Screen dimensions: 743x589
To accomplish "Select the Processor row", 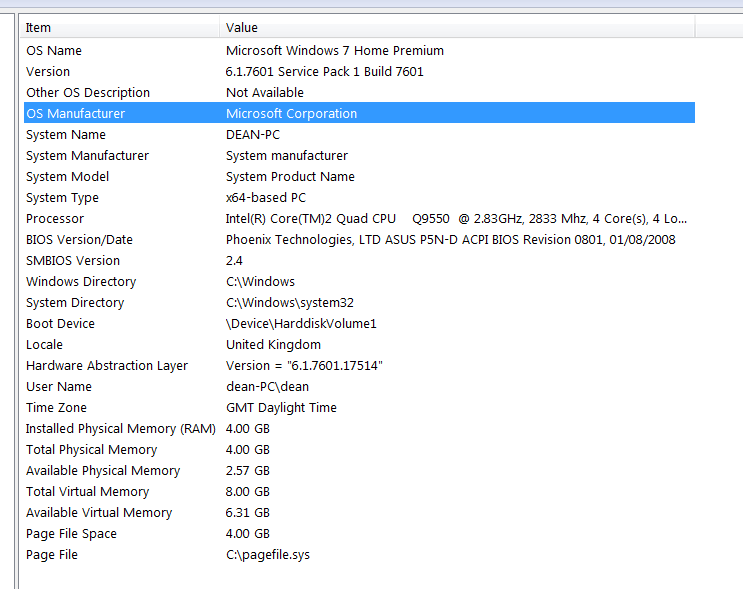I will 55,219.
